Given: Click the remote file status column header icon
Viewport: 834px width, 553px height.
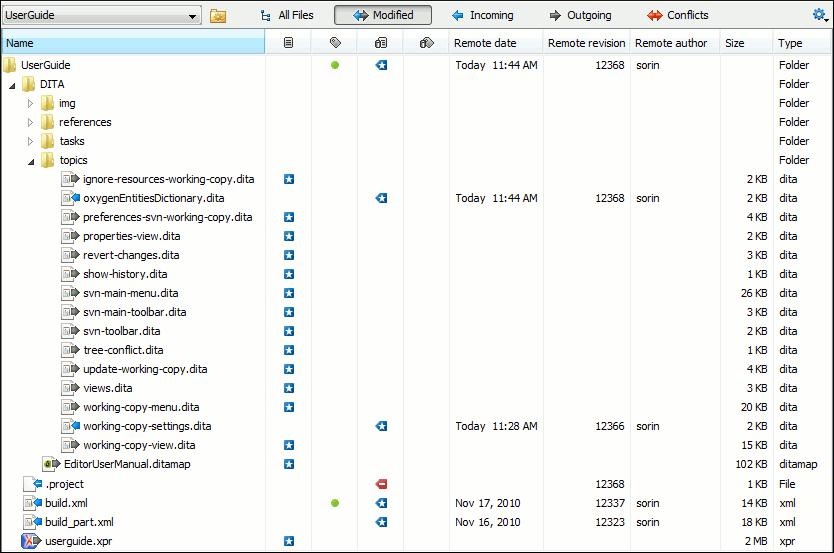Looking at the screenshot, I should coord(380,43).
